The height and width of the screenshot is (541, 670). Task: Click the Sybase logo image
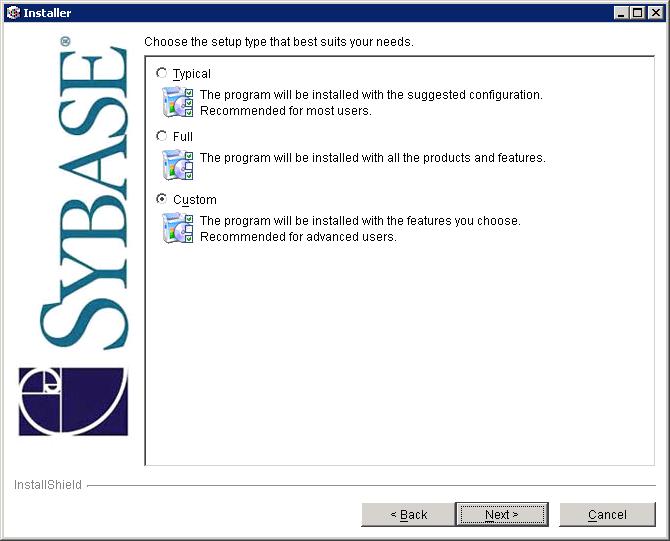point(73,236)
